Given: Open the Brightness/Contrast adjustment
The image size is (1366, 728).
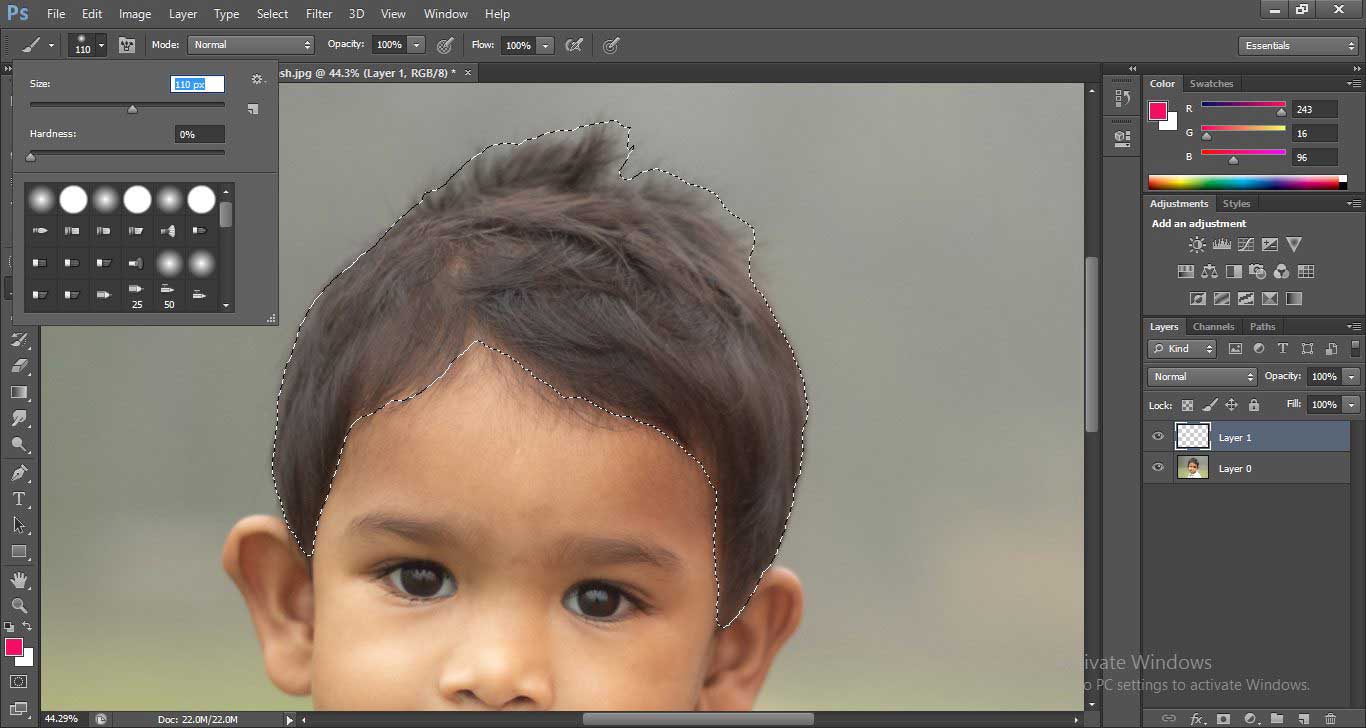Looking at the screenshot, I should (1196, 244).
